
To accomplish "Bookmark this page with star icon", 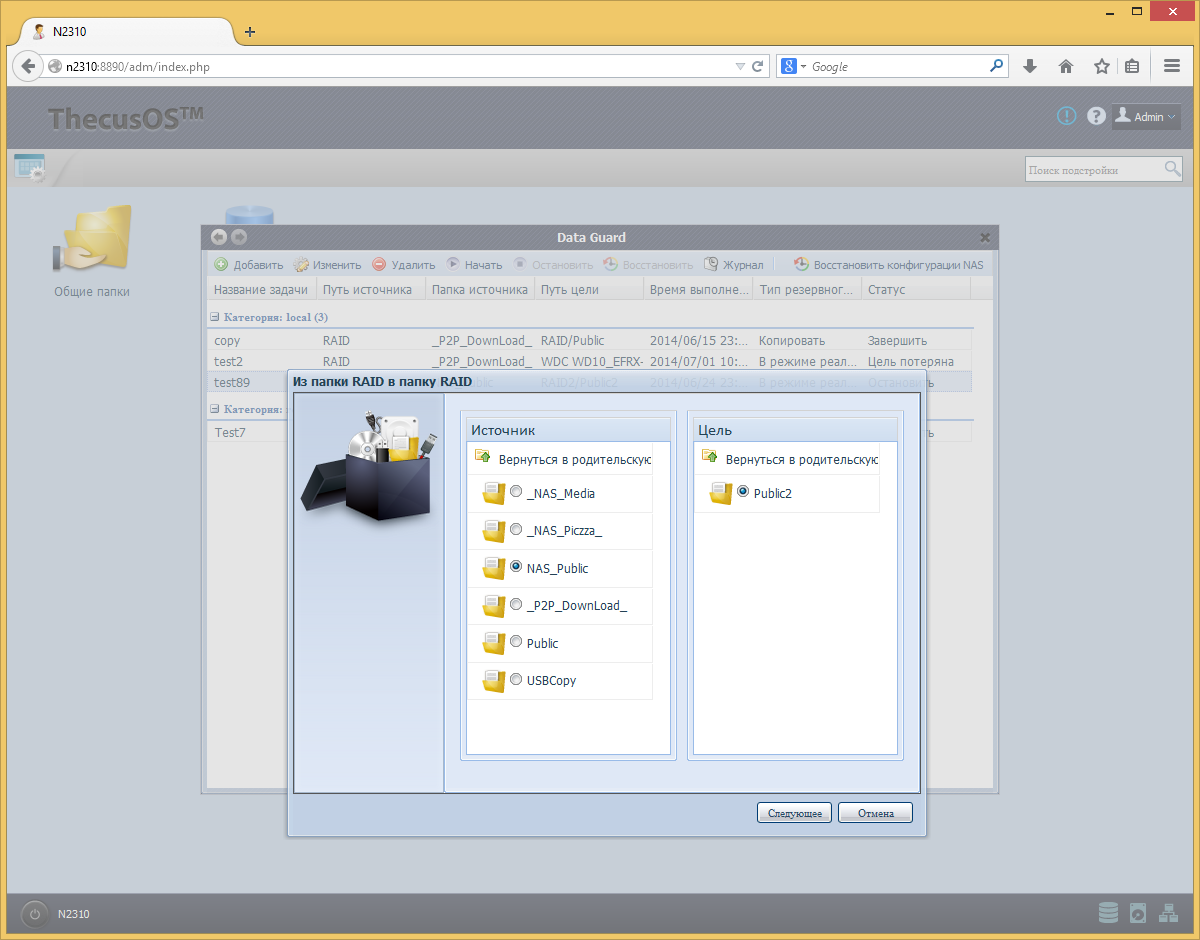I will click(1102, 66).
